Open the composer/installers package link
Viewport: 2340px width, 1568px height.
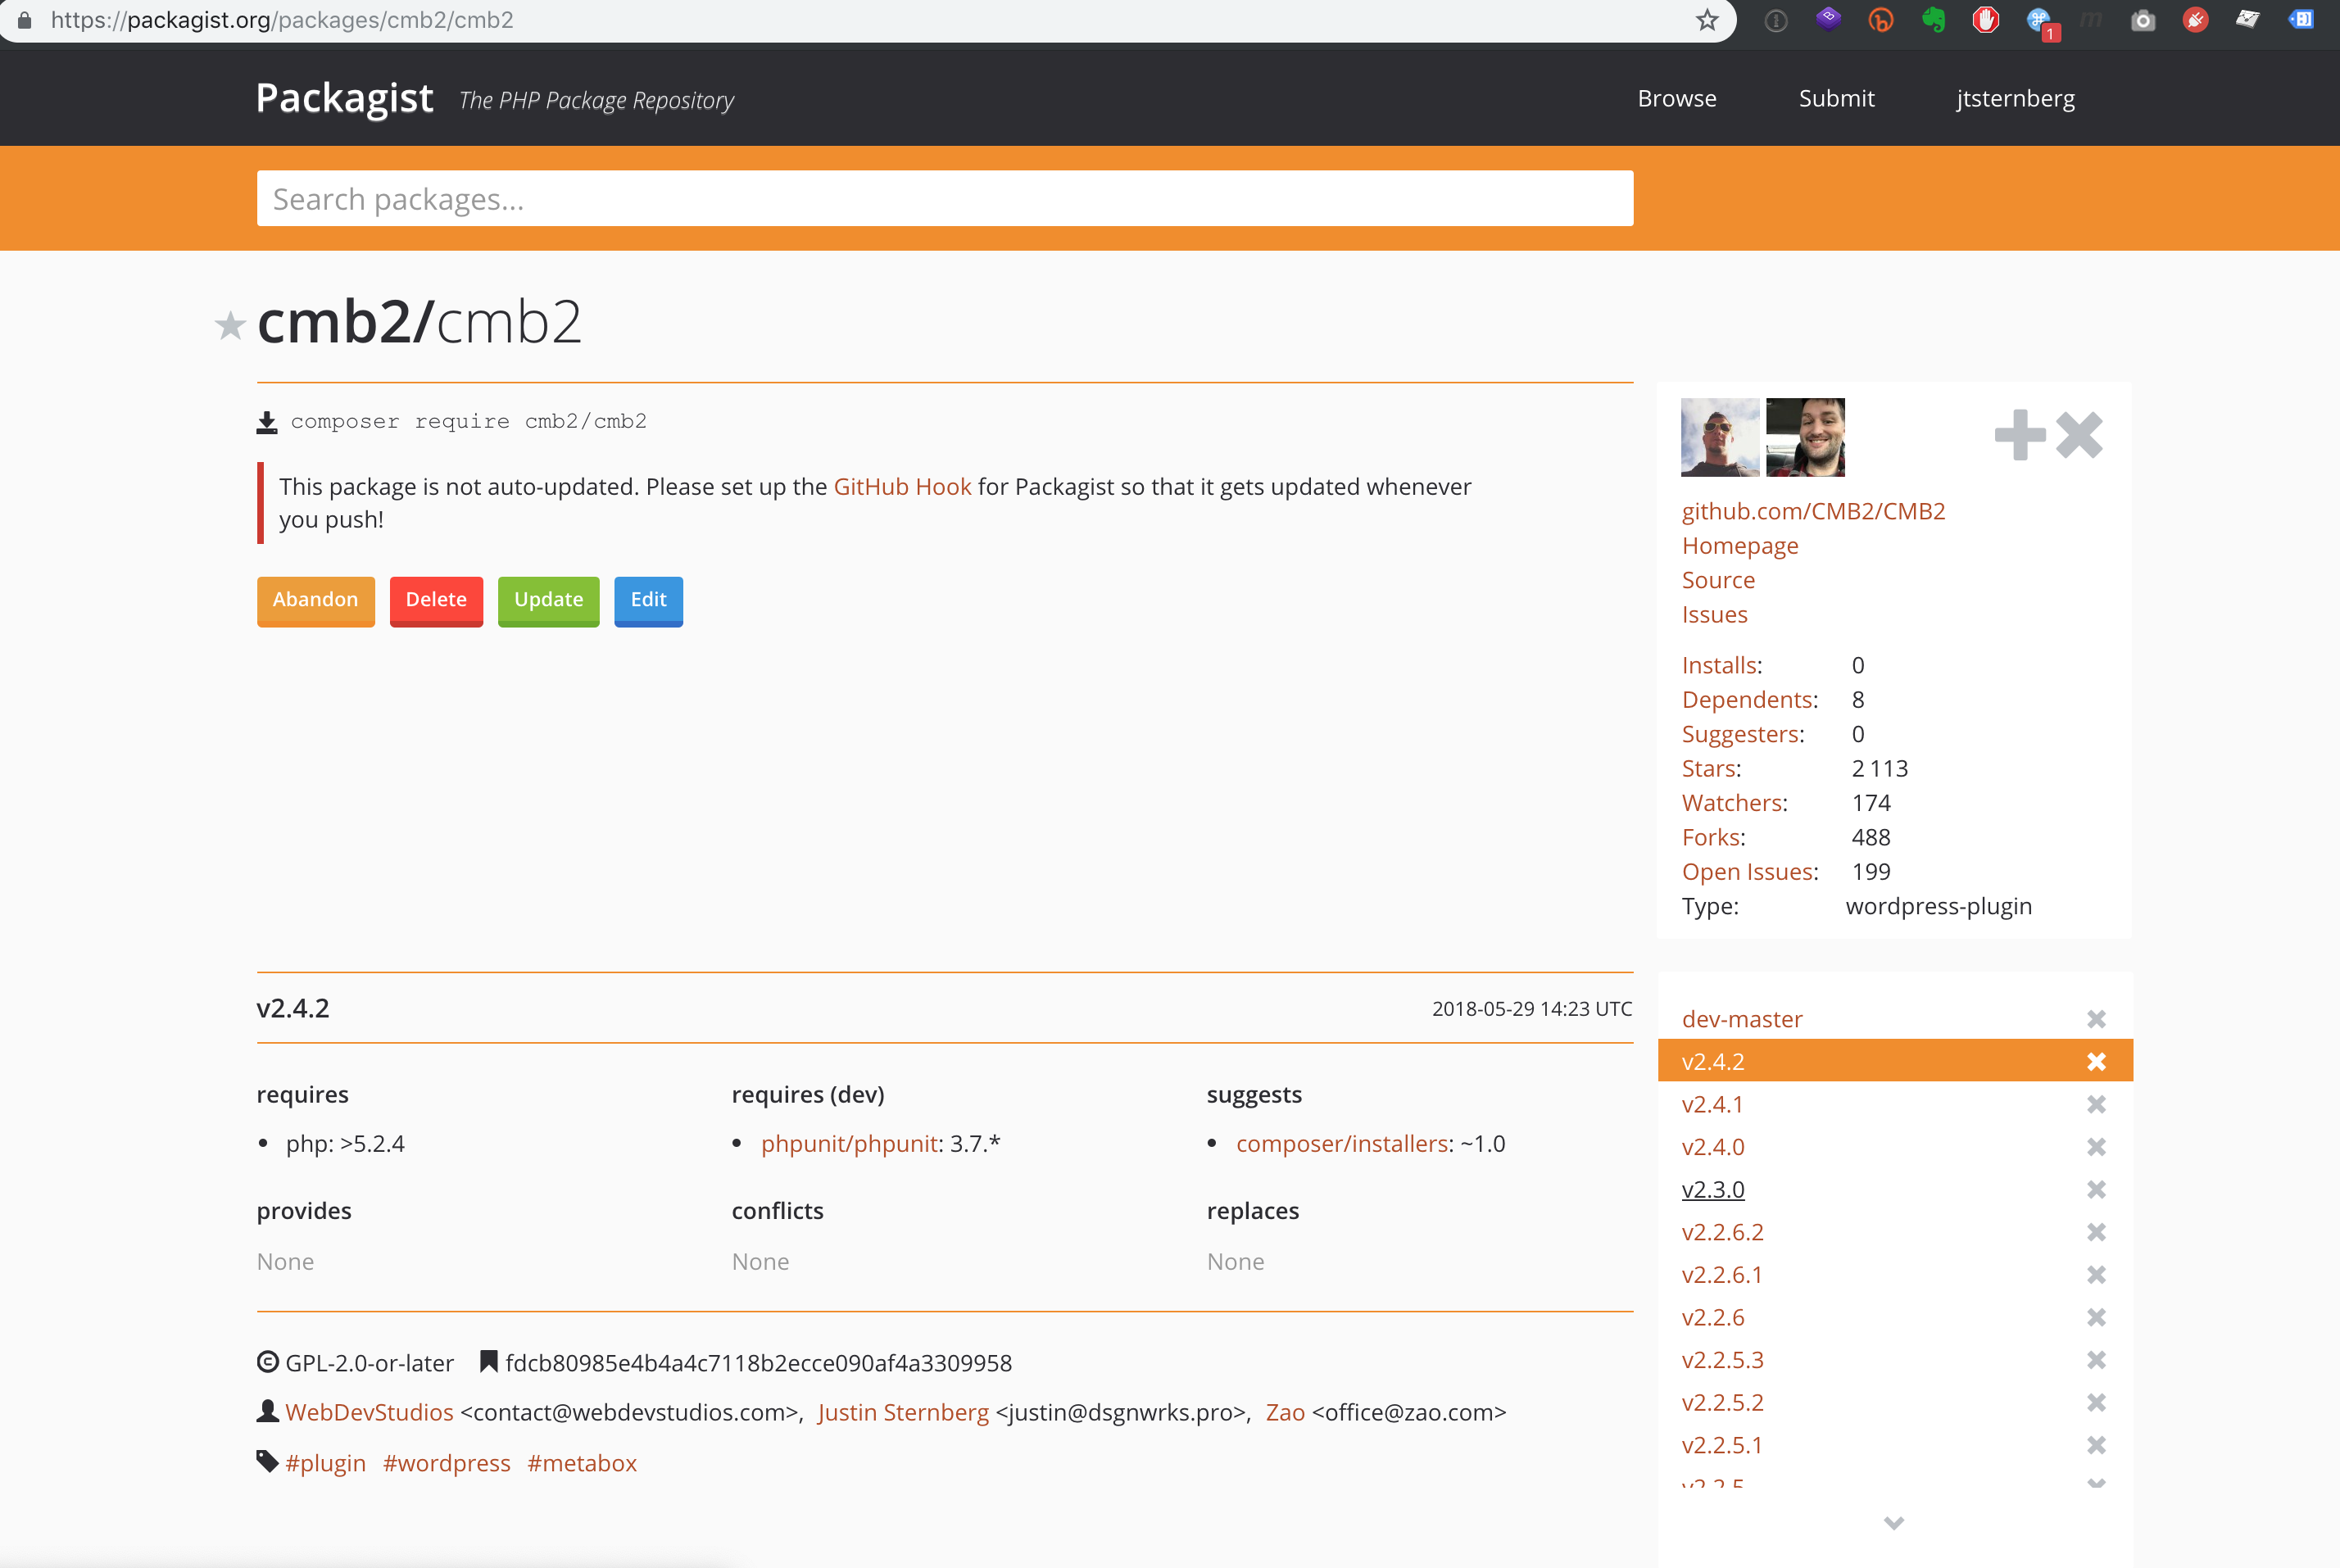[x=1342, y=1144]
